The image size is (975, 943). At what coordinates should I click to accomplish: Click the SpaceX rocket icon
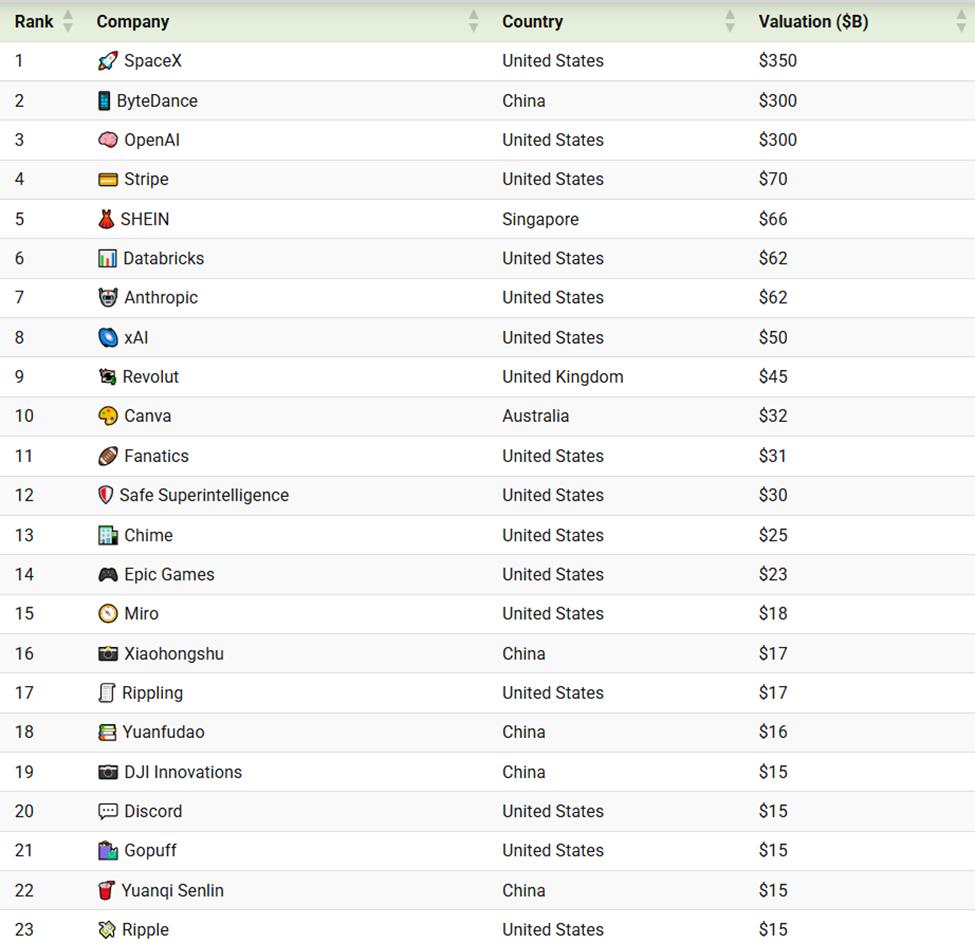pos(108,61)
